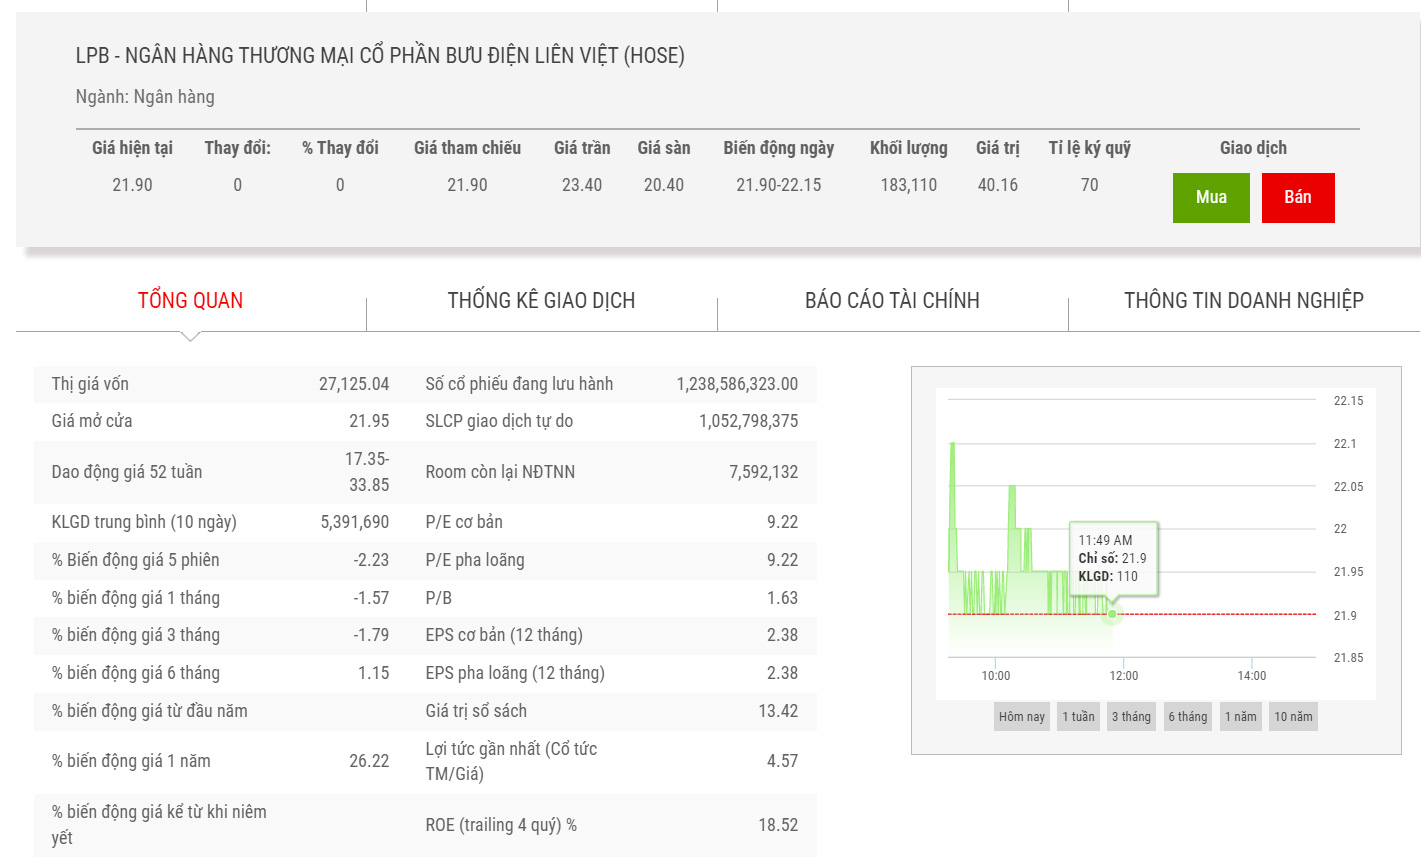Viewport: 1421px width, 861px height.
Task: Choose the 6 tháng chart range
Action: pos(1187,716)
